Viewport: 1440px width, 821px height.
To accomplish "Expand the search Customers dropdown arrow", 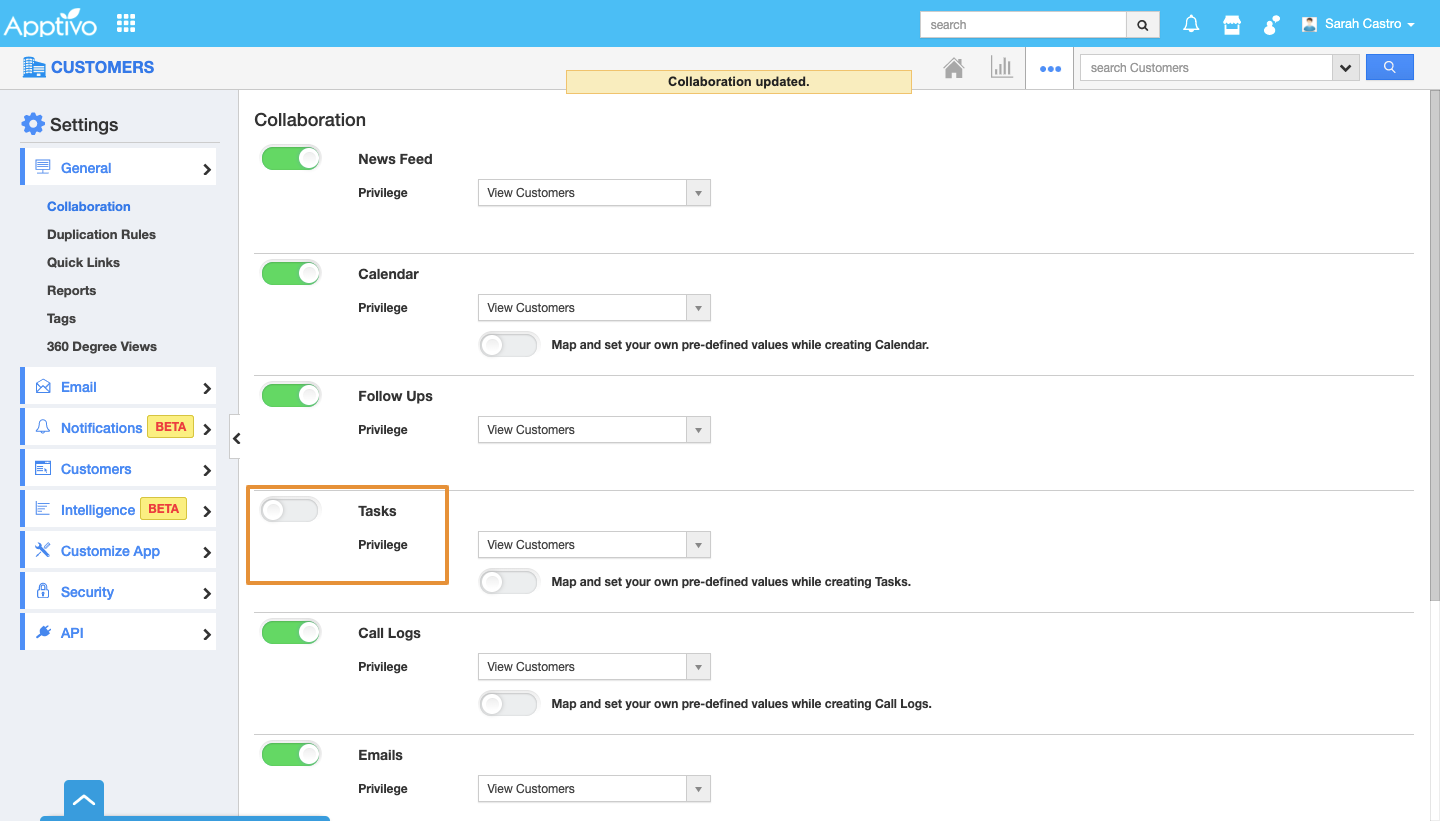I will coord(1346,68).
